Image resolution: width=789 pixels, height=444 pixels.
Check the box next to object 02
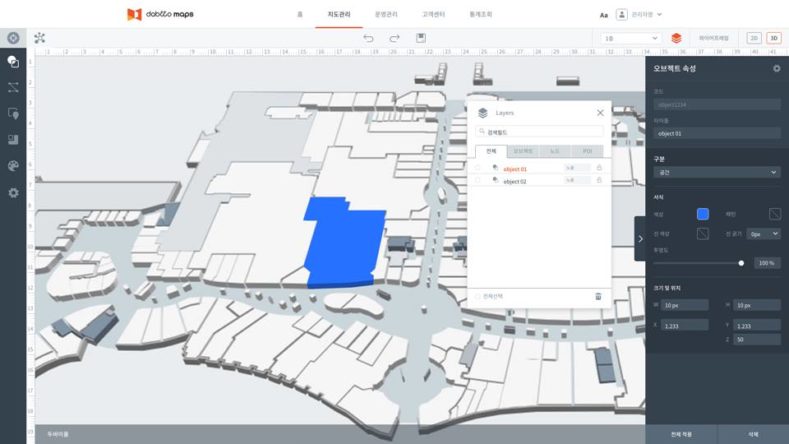coord(478,181)
